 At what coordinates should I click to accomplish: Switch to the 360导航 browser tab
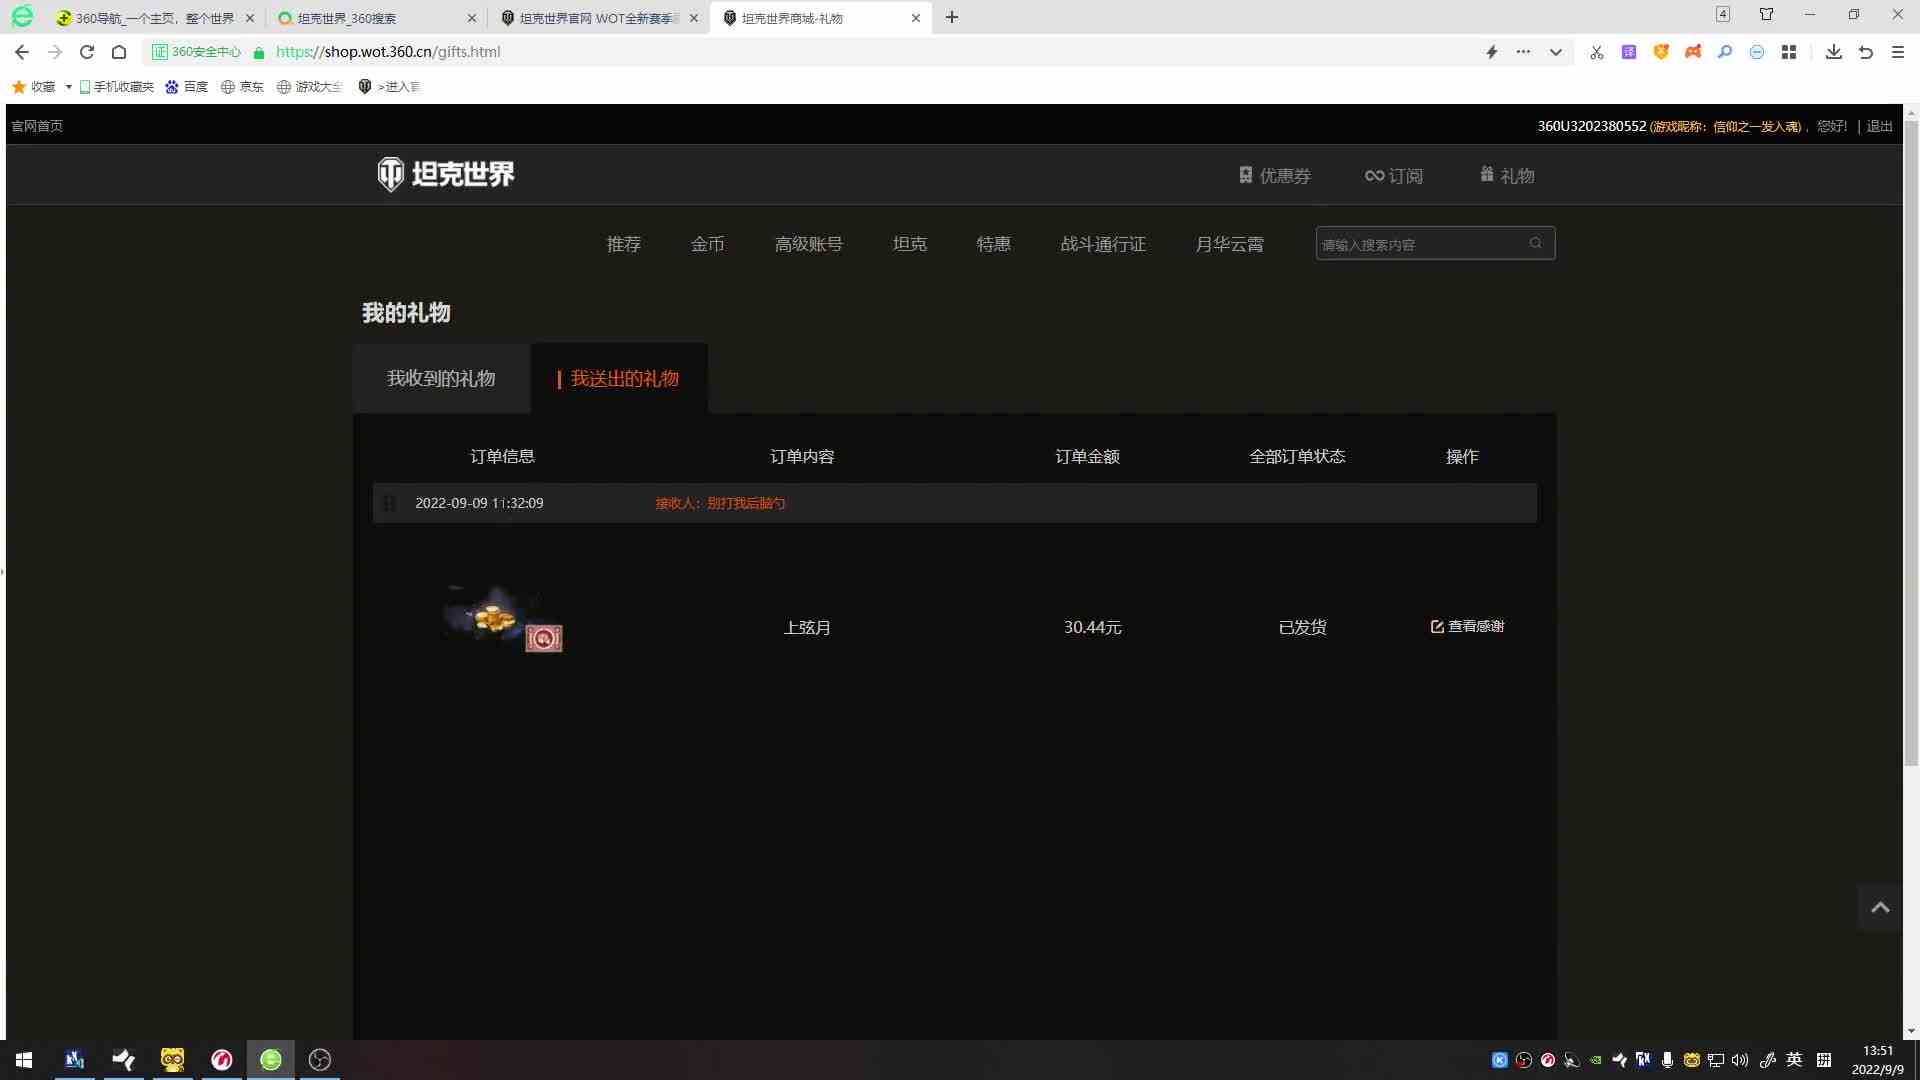click(155, 18)
